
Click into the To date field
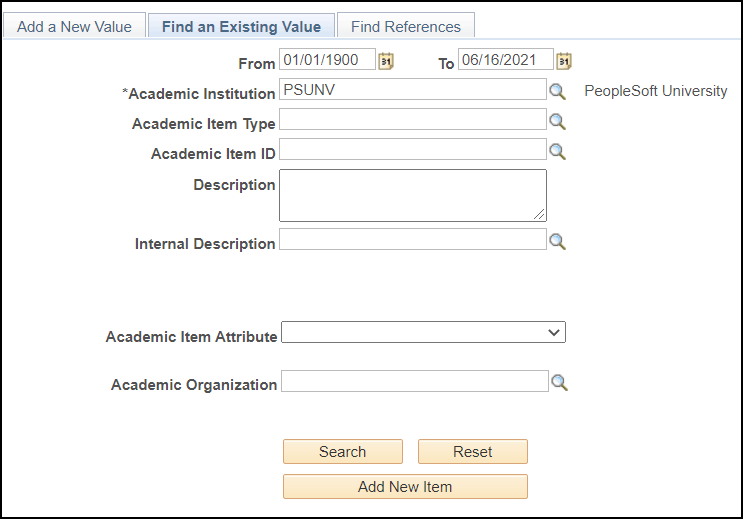click(x=505, y=60)
